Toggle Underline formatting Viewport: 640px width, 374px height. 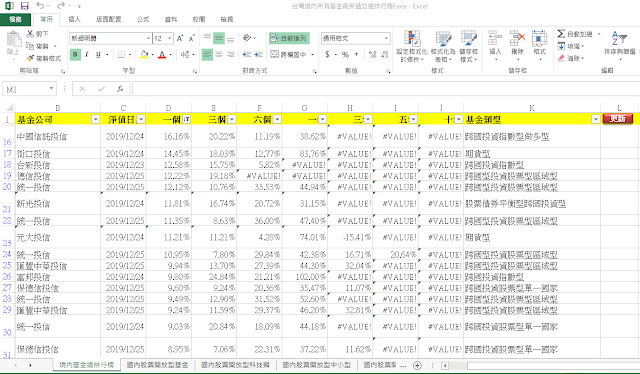(98, 54)
